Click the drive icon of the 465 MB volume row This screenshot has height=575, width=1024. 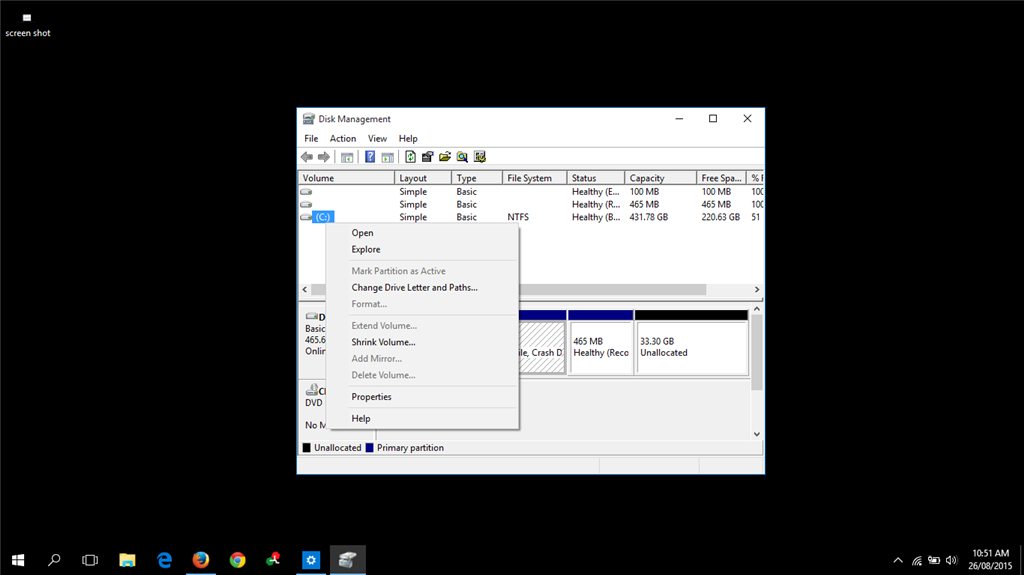point(306,205)
